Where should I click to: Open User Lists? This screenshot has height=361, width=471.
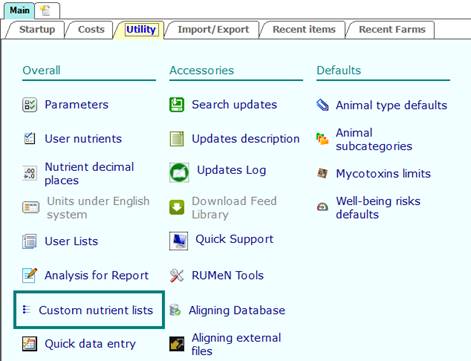click(71, 241)
